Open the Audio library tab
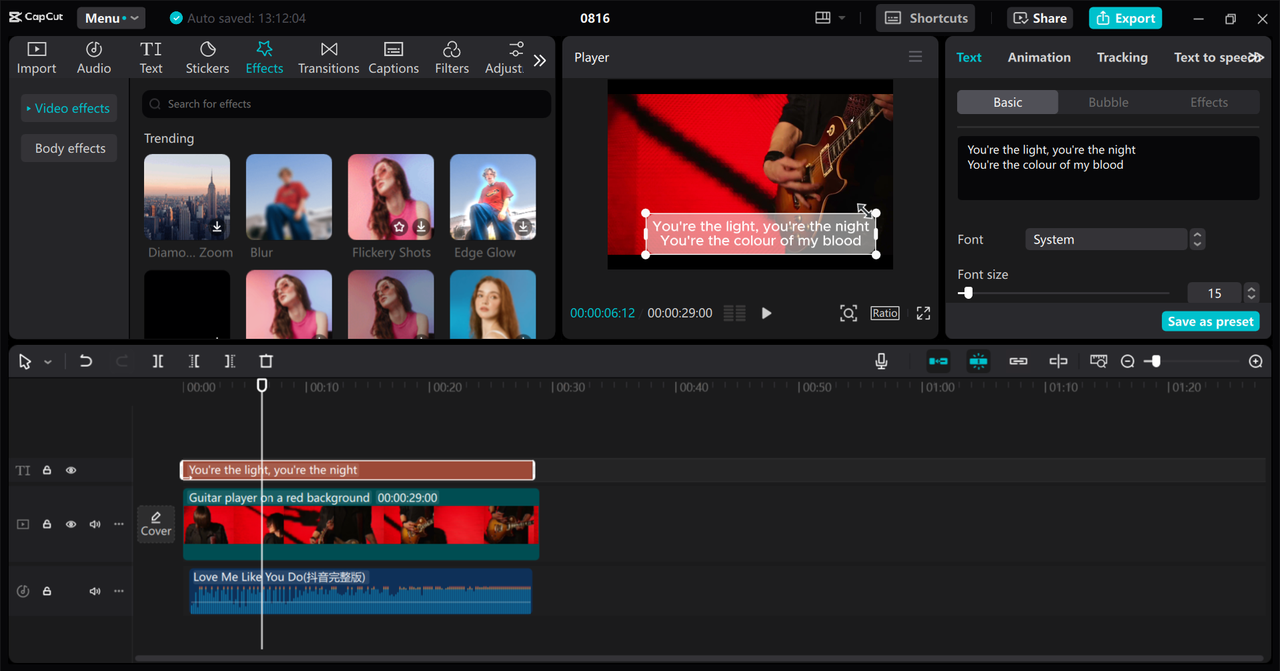1280x671 pixels. [94, 58]
